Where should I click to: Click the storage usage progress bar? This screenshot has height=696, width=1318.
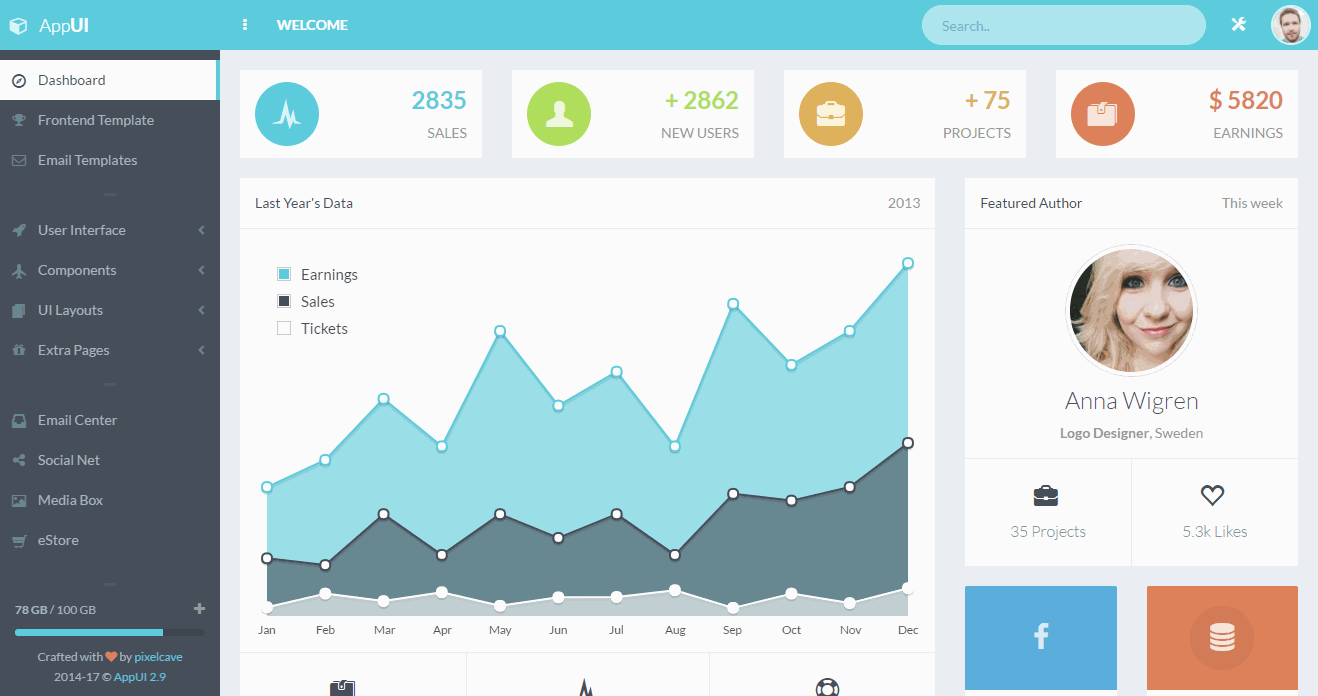pyautogui.click(x=109, y=632)
